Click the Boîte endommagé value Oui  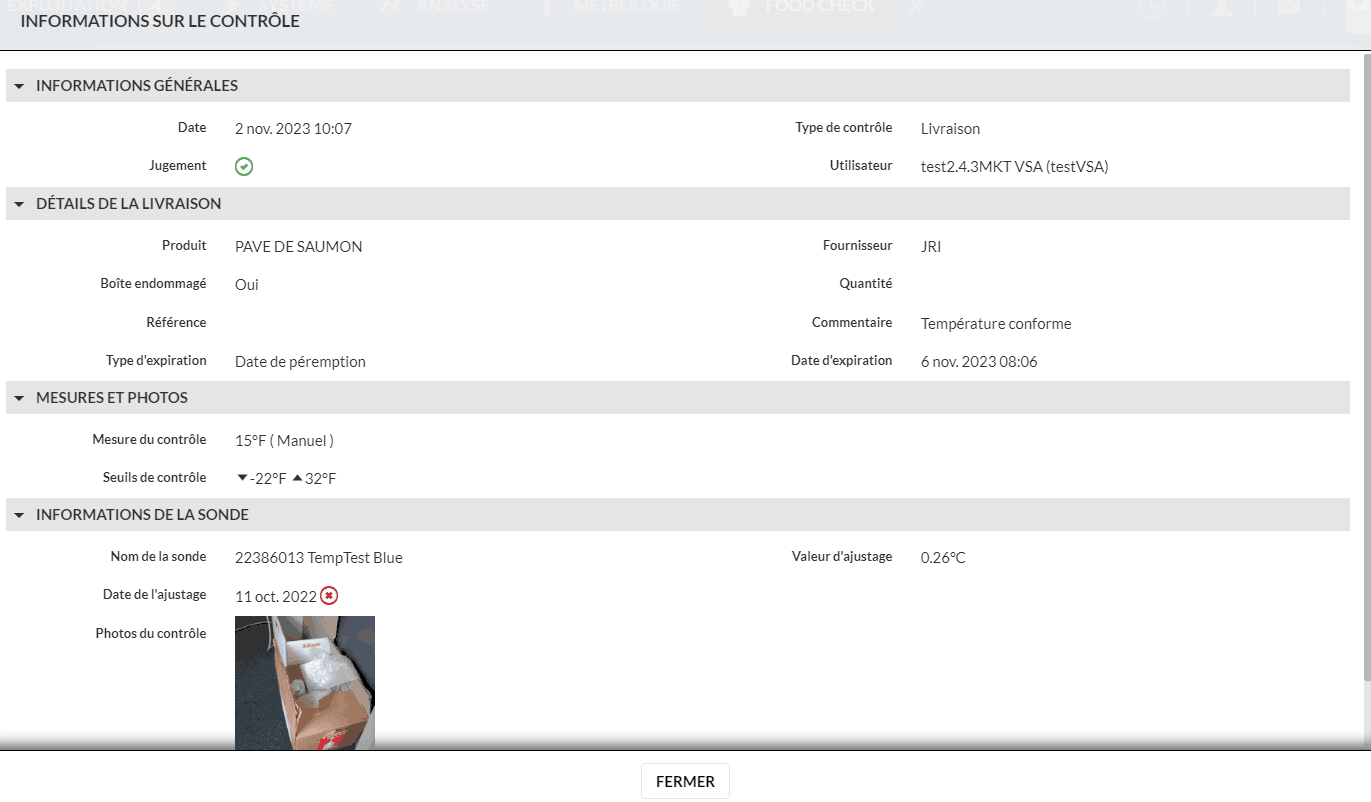(x=247, y=285)
